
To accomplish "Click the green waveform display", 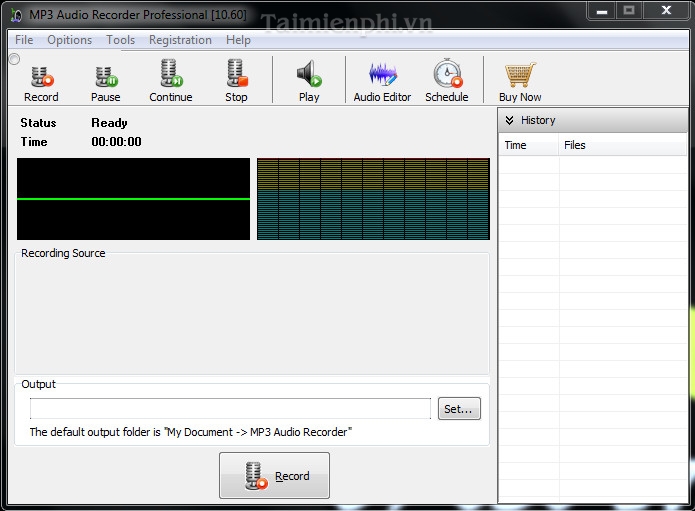I will pos(133,199).
